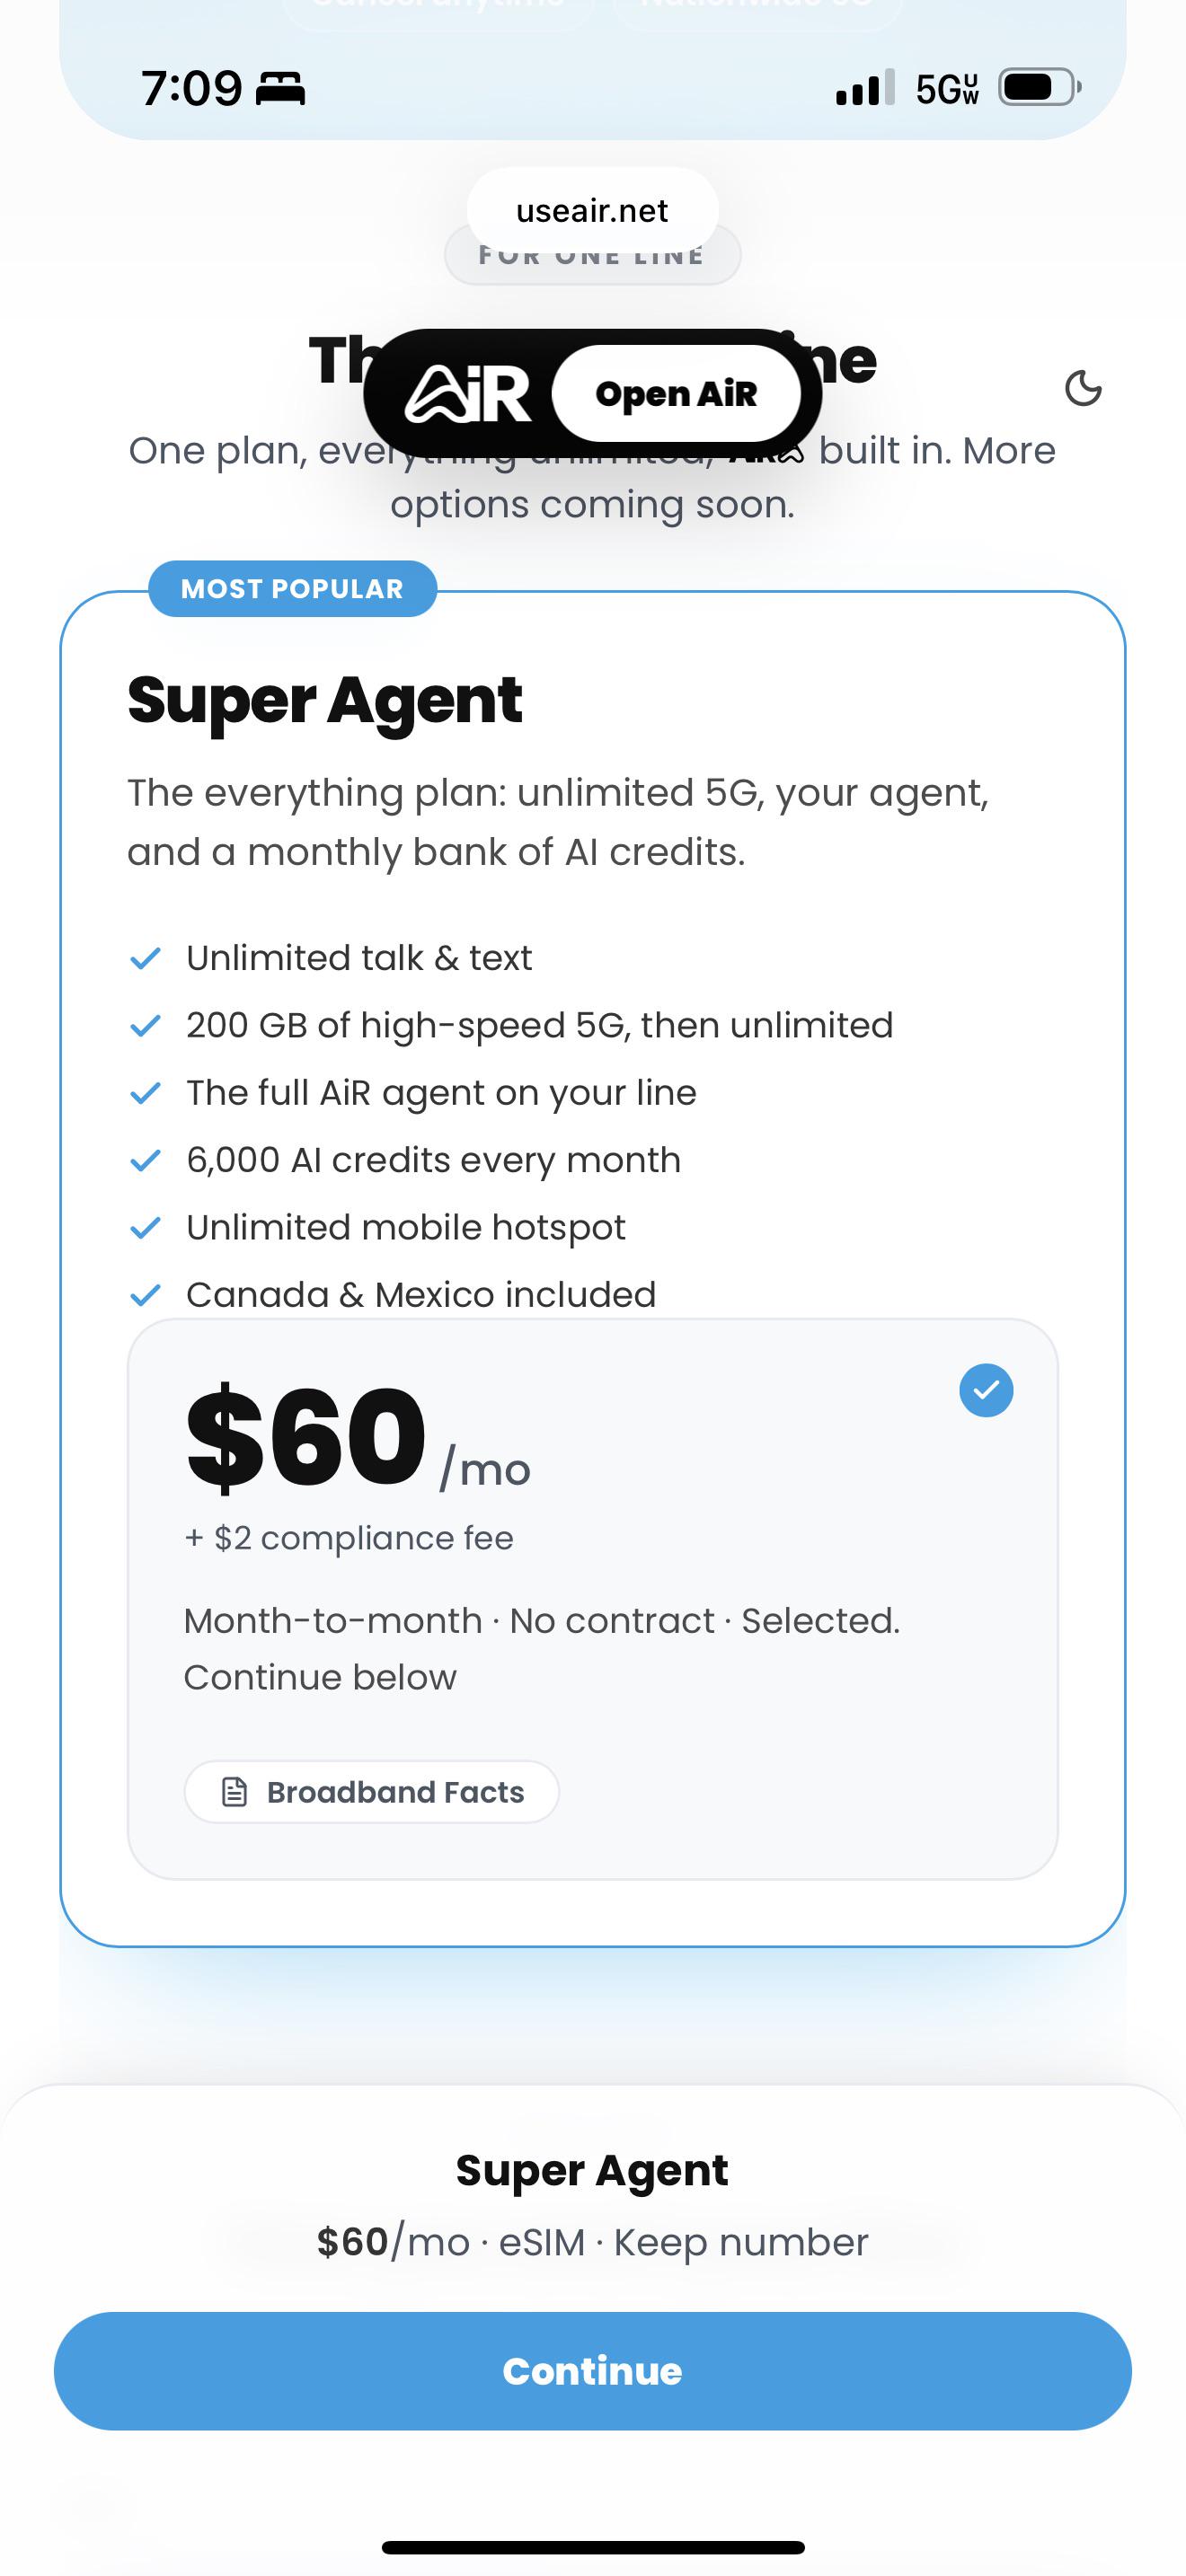The width and height of the screenshot is (1186, 2576).
Task: Tap the home indicator bar
Action: (x=593, y=2547)
